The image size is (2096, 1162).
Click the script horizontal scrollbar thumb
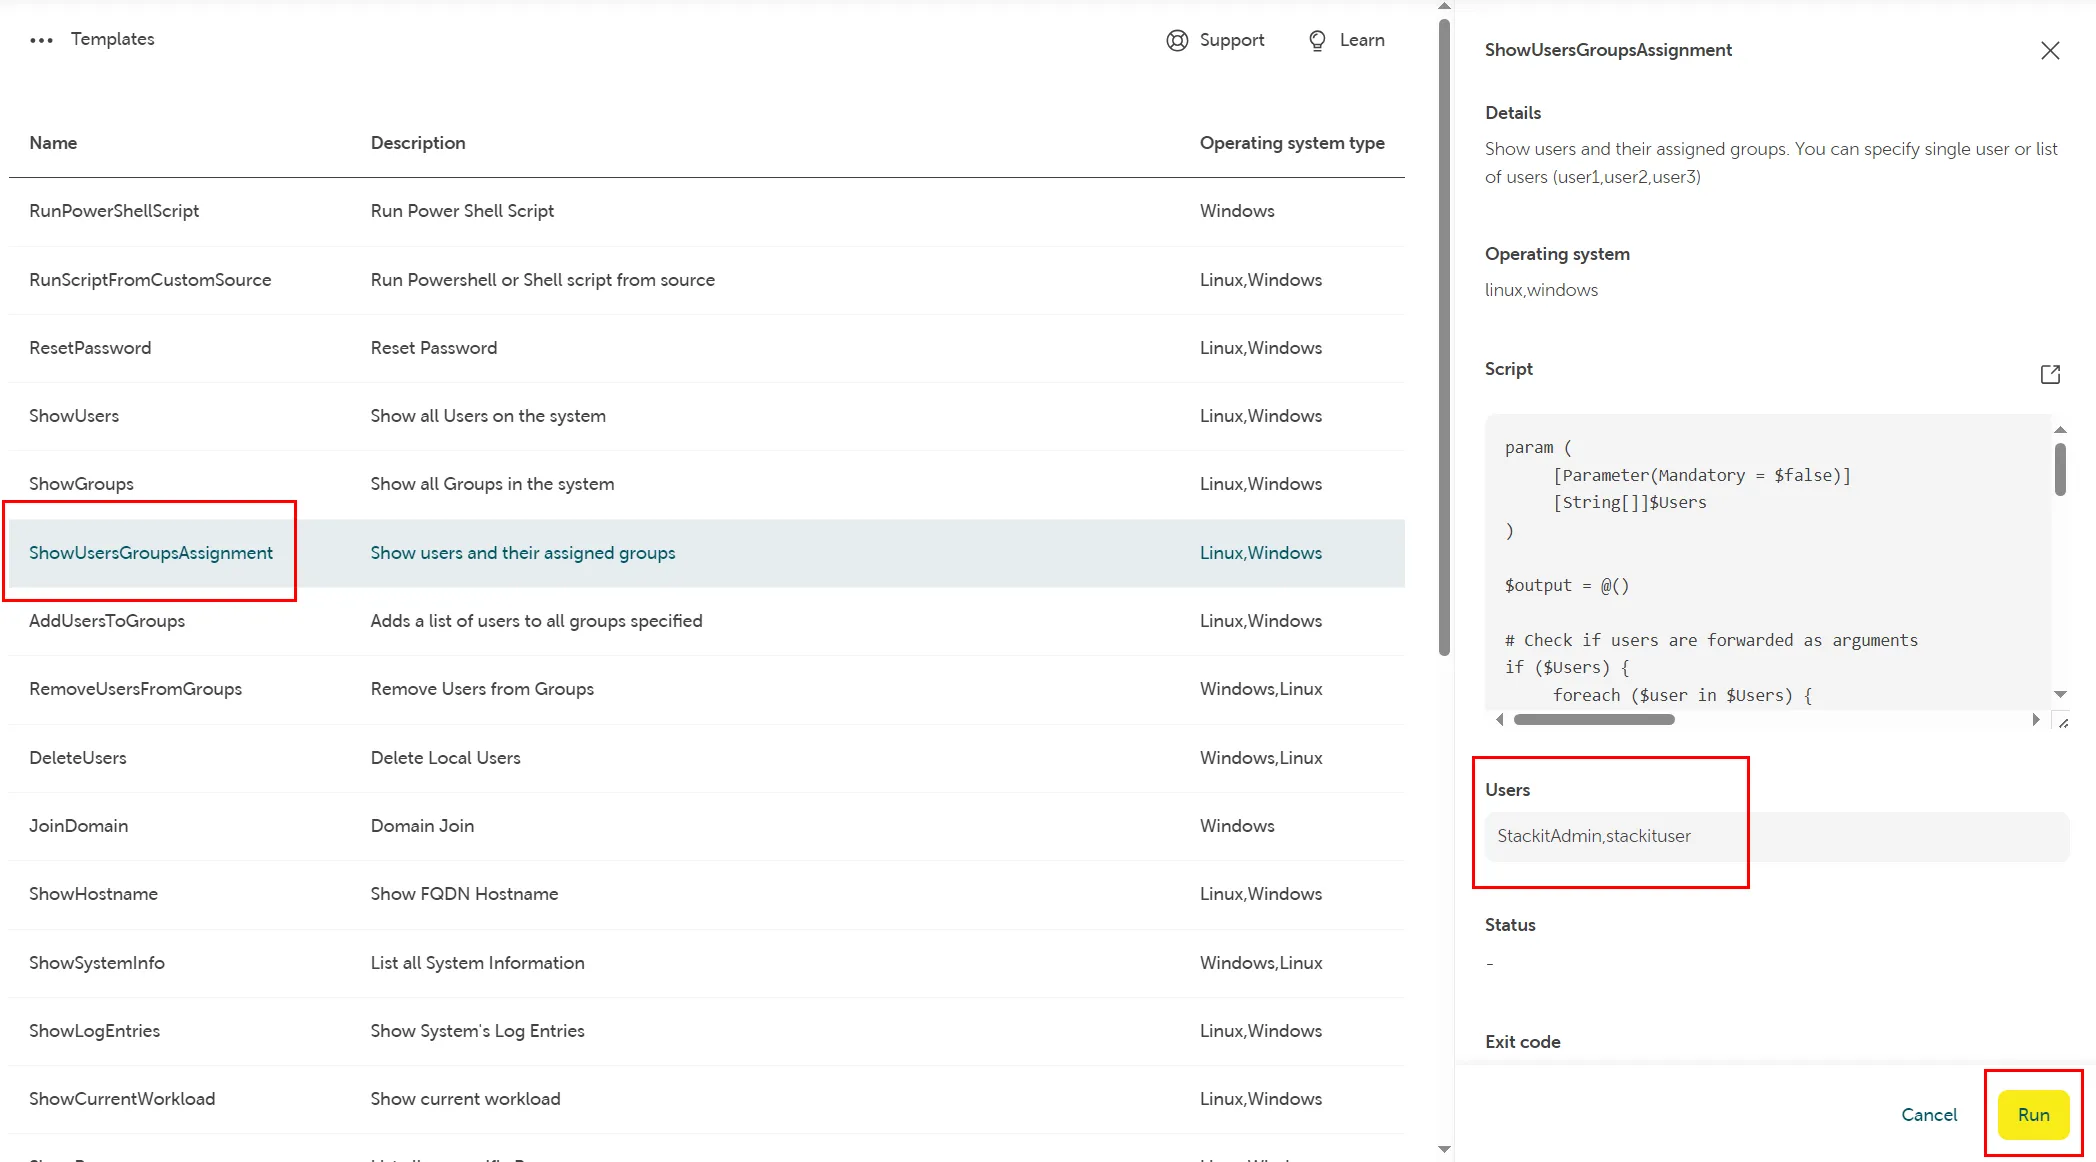click(x=1593, y=720)
